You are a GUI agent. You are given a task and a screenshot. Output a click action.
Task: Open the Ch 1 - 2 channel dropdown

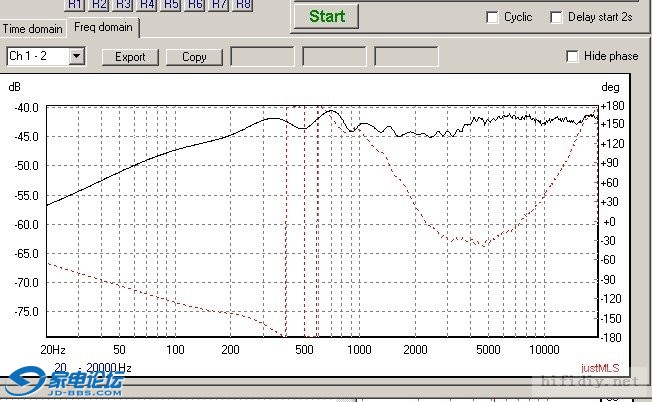[77, 57]
